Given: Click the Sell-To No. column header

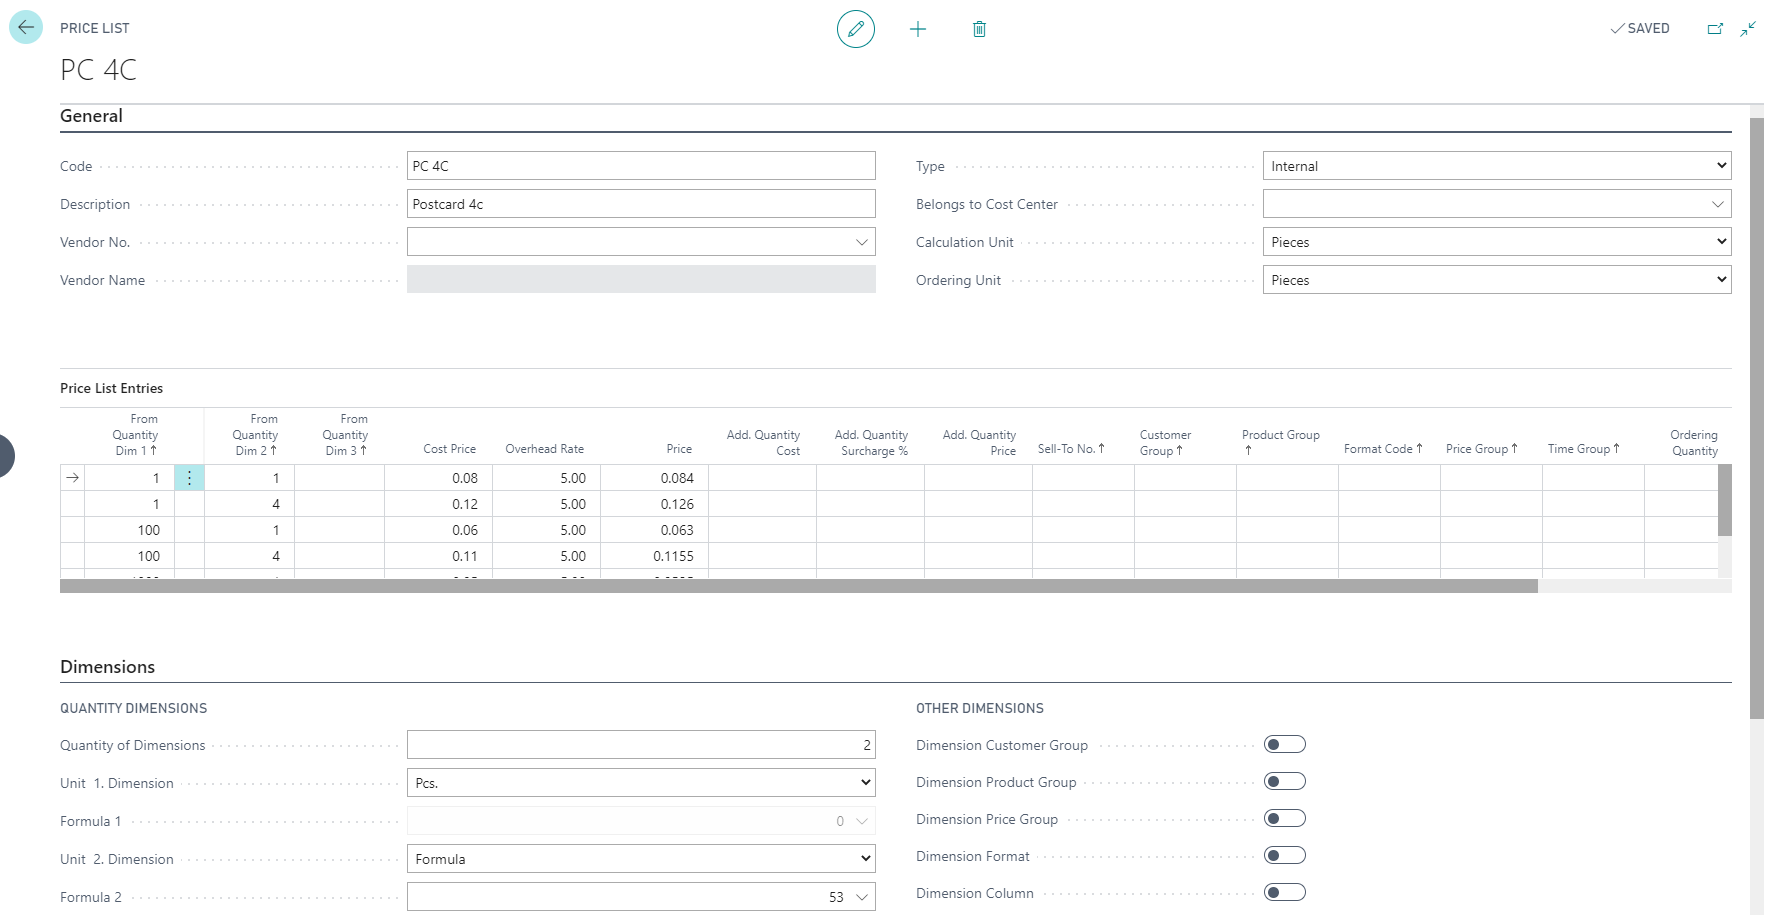Looking at the screenshot, I should (x=1071, y=449).
